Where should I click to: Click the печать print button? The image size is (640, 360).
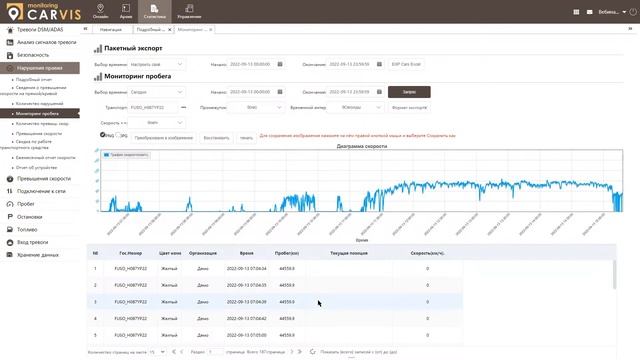[246, 138]
